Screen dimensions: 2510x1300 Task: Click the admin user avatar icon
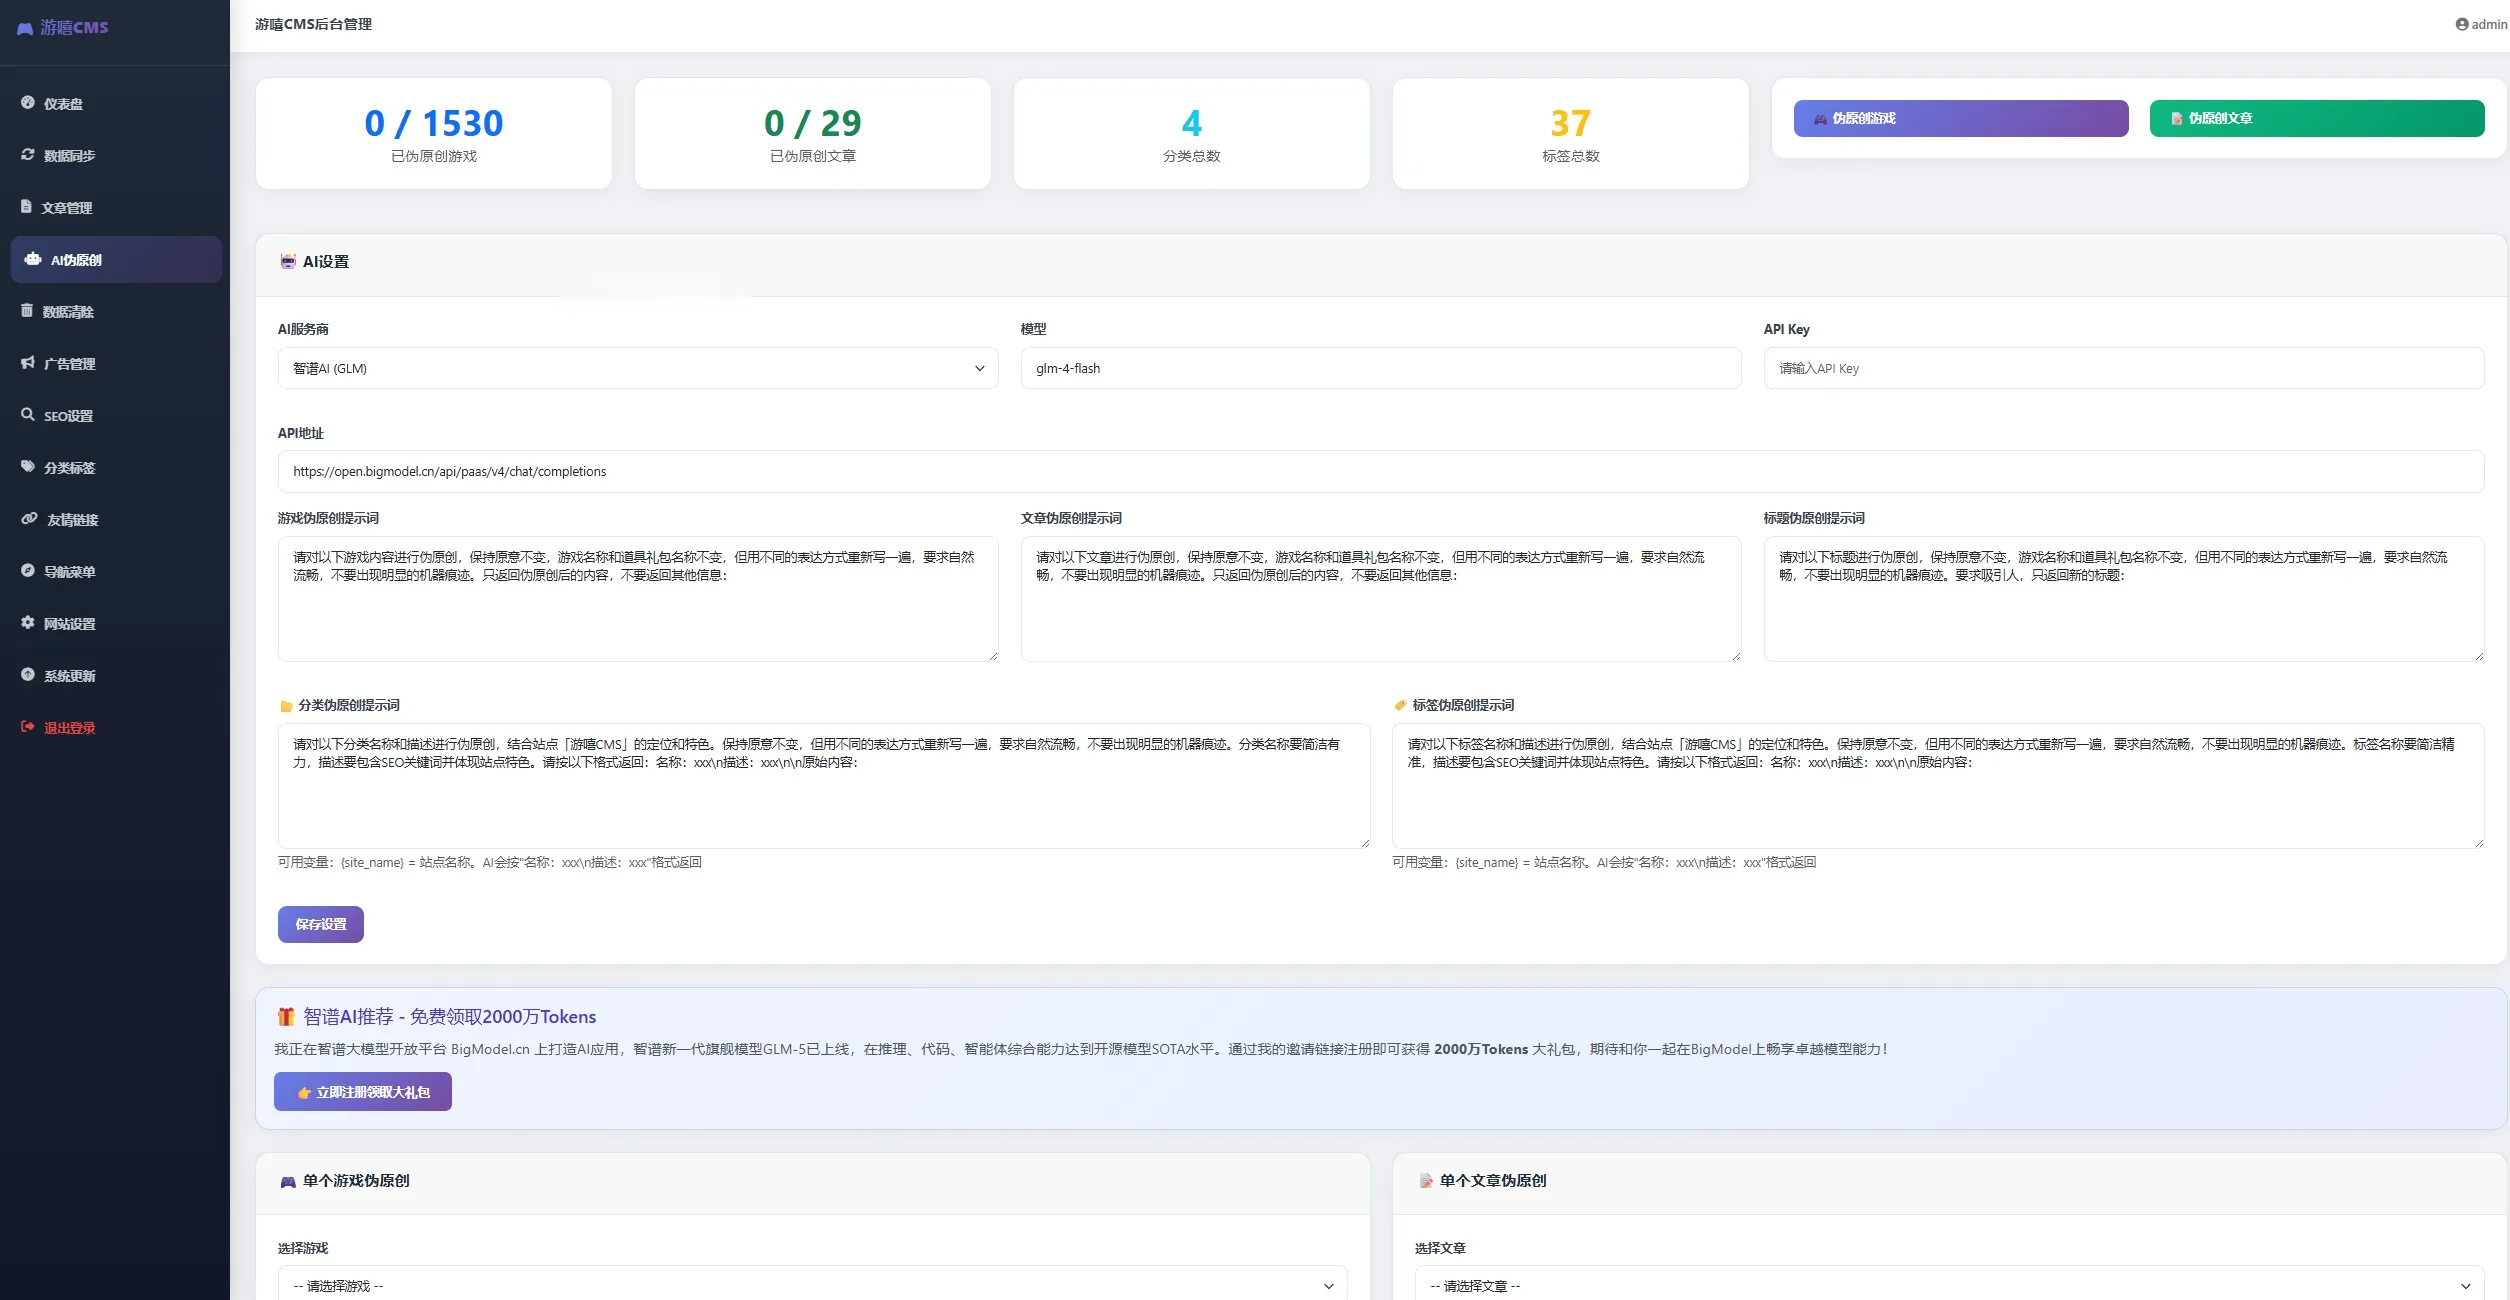tap(2462, 24)
